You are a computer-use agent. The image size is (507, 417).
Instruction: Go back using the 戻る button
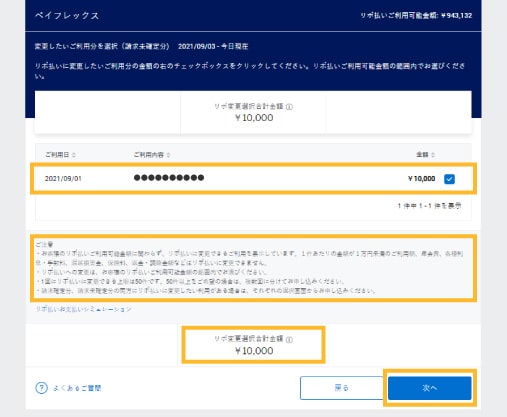[x=342, y=388]
